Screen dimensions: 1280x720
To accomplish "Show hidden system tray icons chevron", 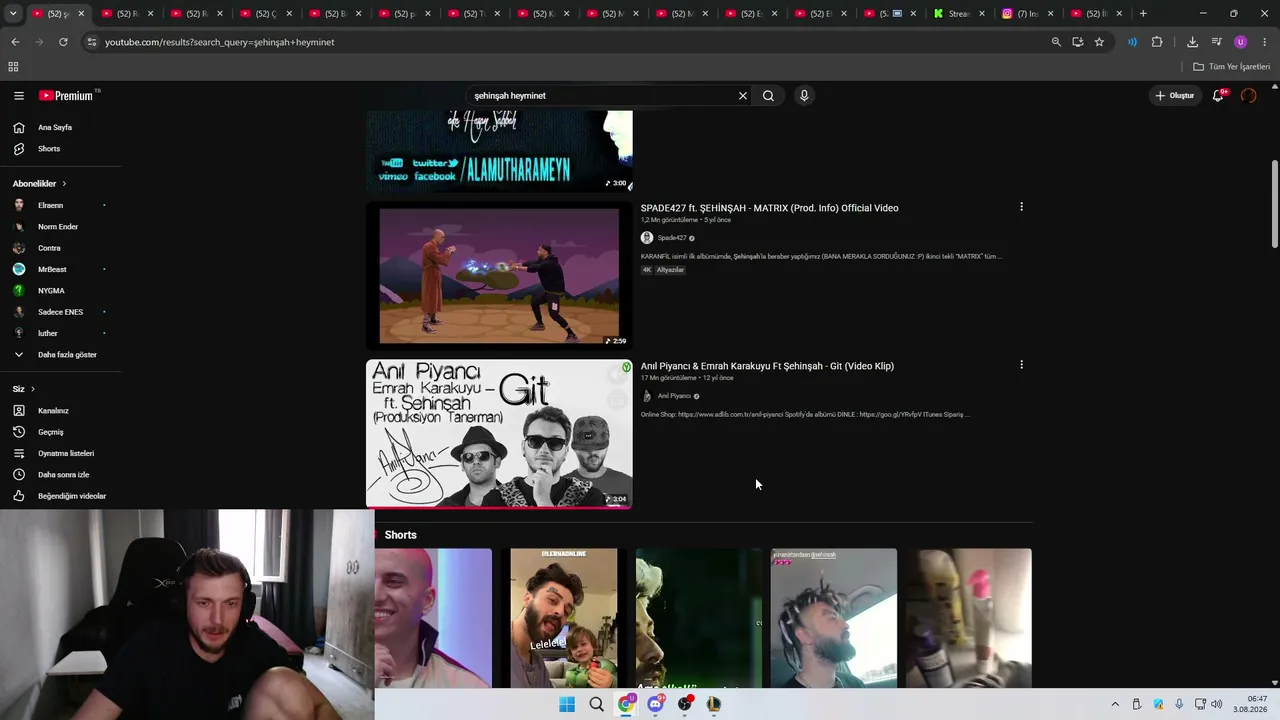I will (x=1115, y=704).
